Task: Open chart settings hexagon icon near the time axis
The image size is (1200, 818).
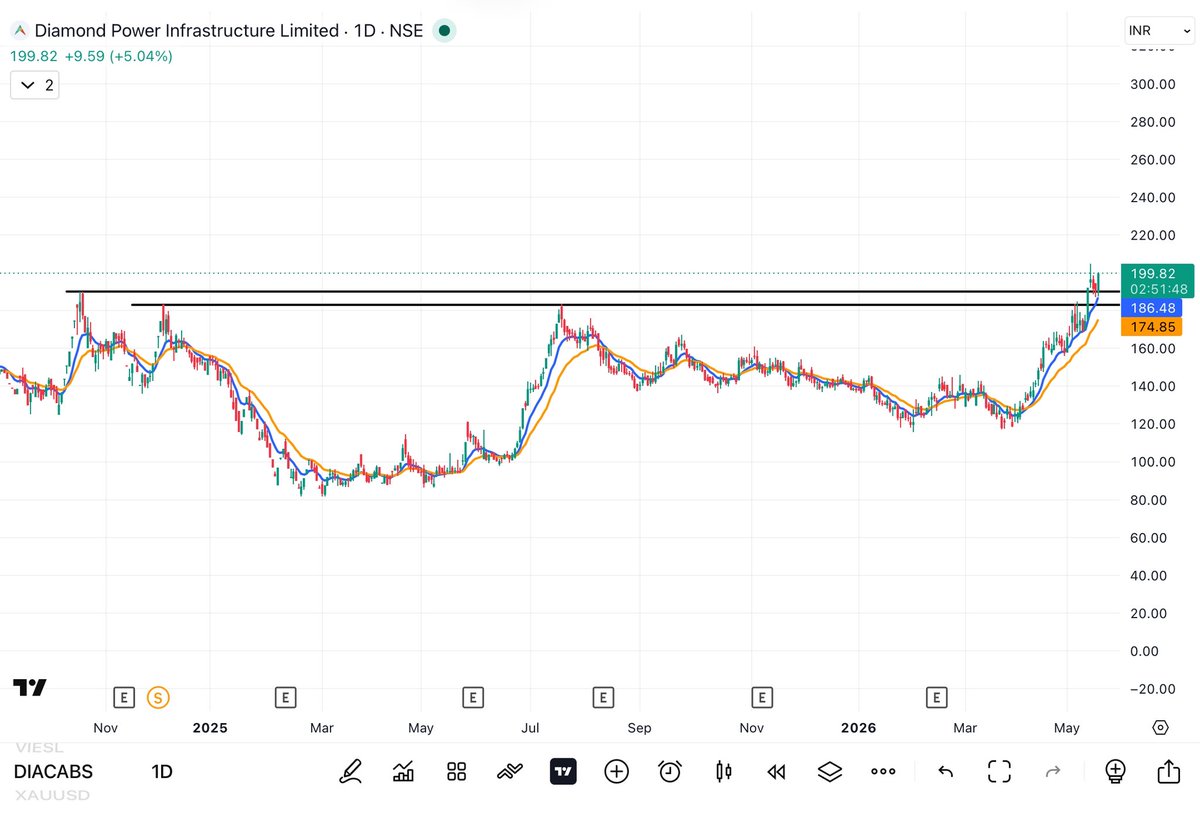Action: [x=1160, y=727]
